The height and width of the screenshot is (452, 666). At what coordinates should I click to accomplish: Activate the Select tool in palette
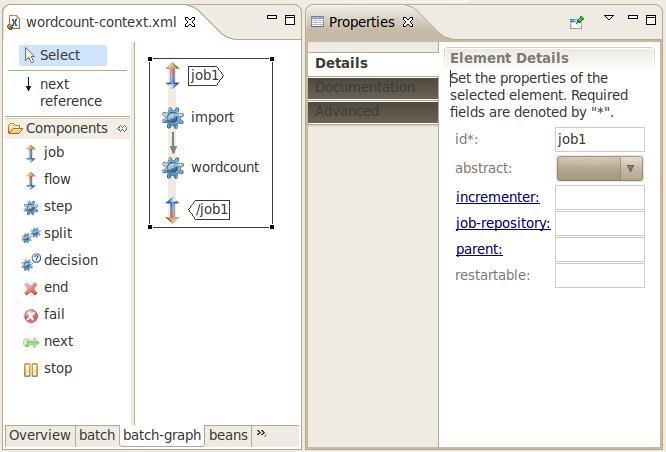pyautogui.click(x=62, y=55)
